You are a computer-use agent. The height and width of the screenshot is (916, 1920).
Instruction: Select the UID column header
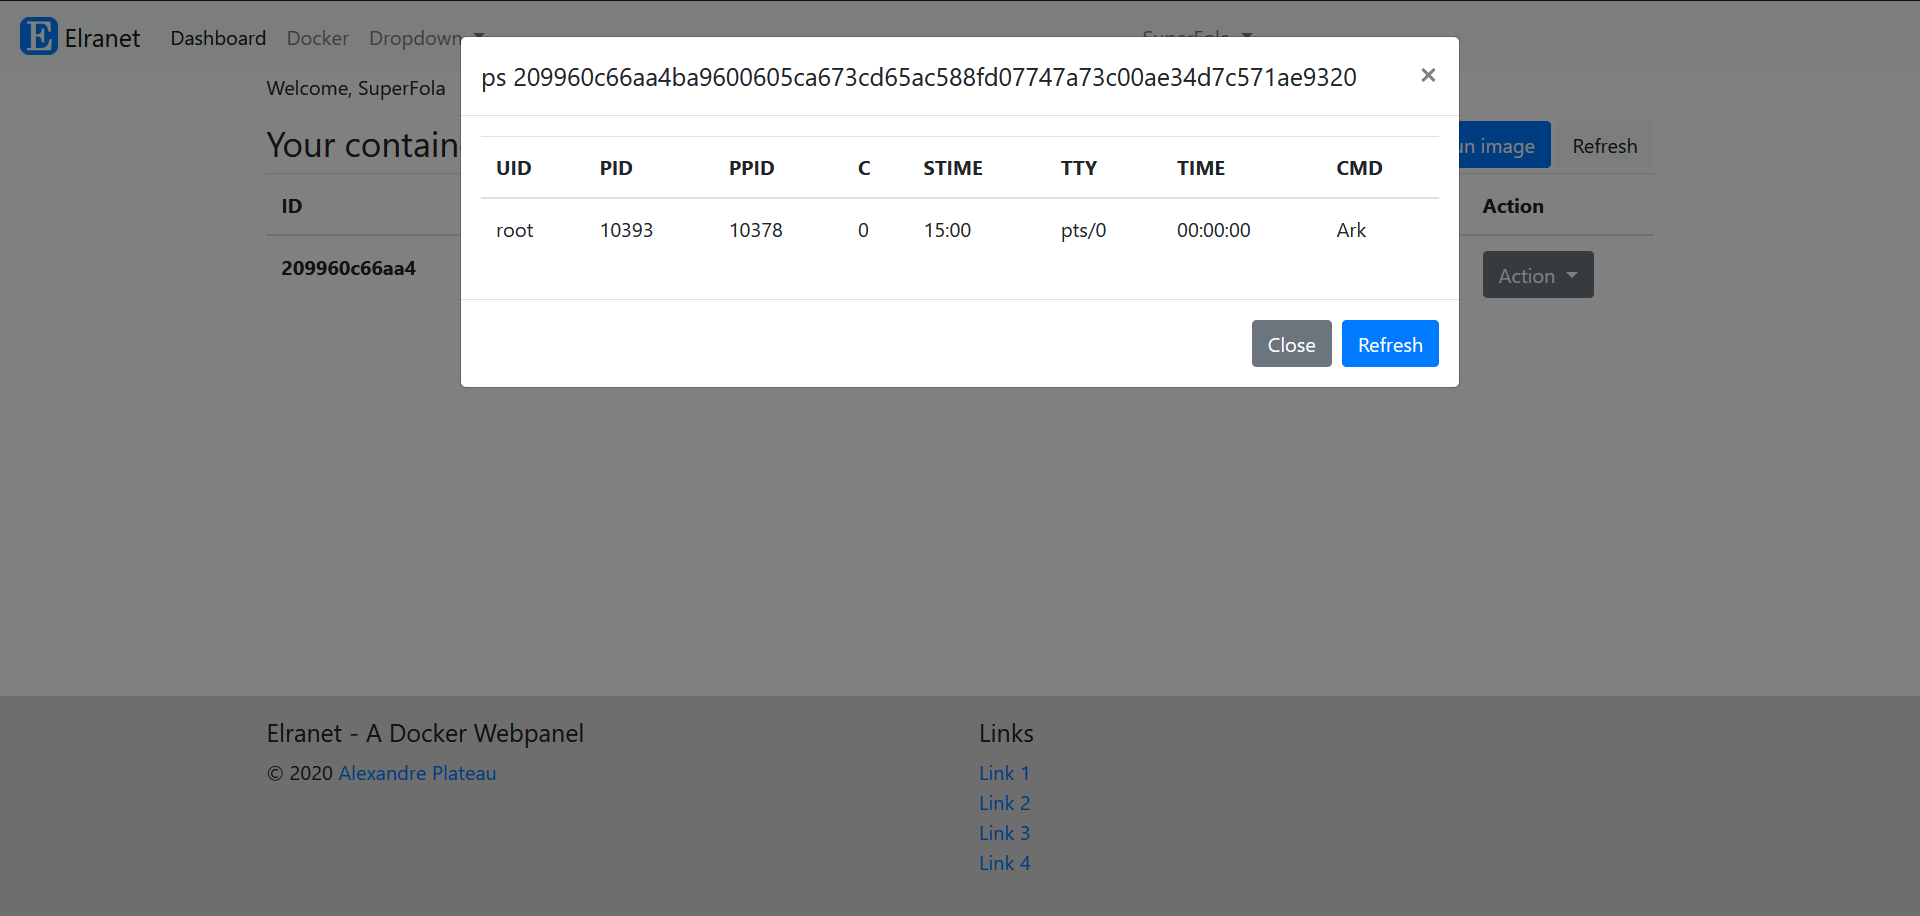[x=514, y=168]
